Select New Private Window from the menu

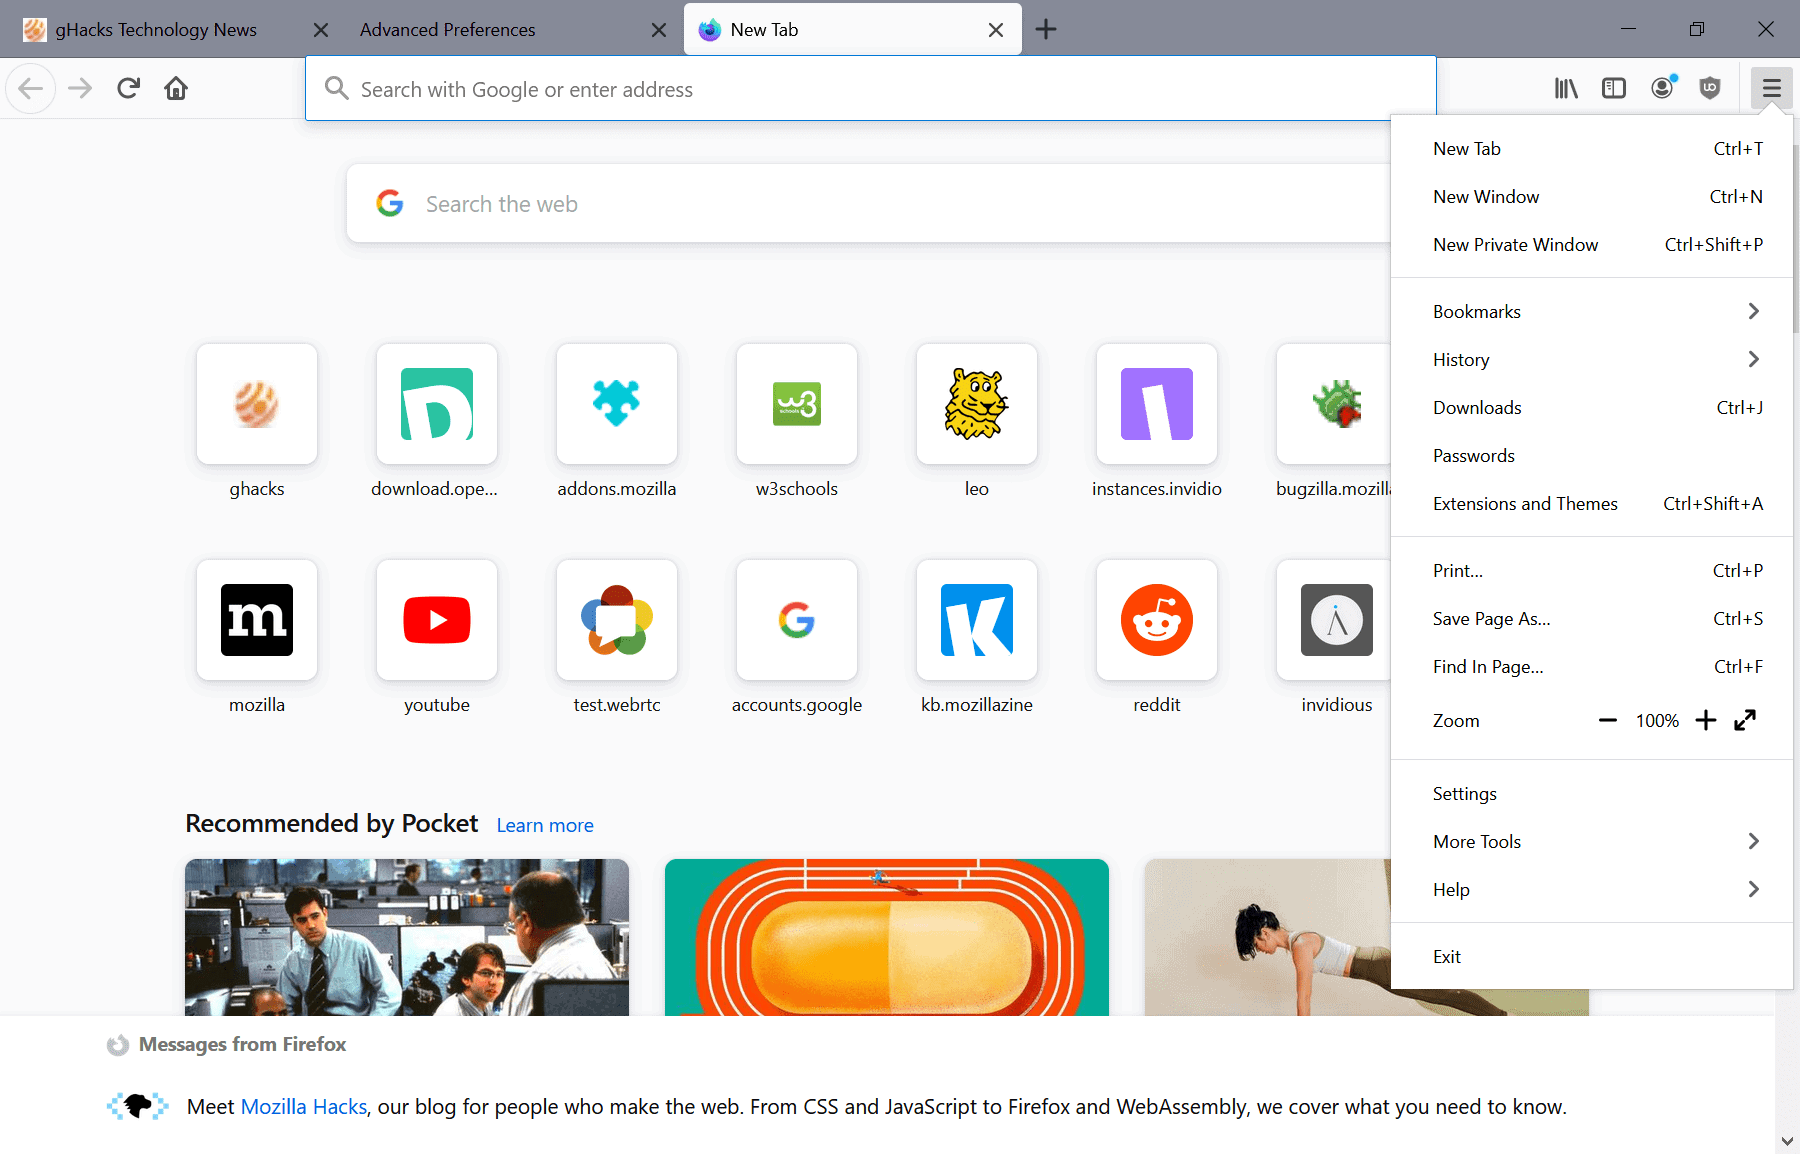tap(1515, 244)
